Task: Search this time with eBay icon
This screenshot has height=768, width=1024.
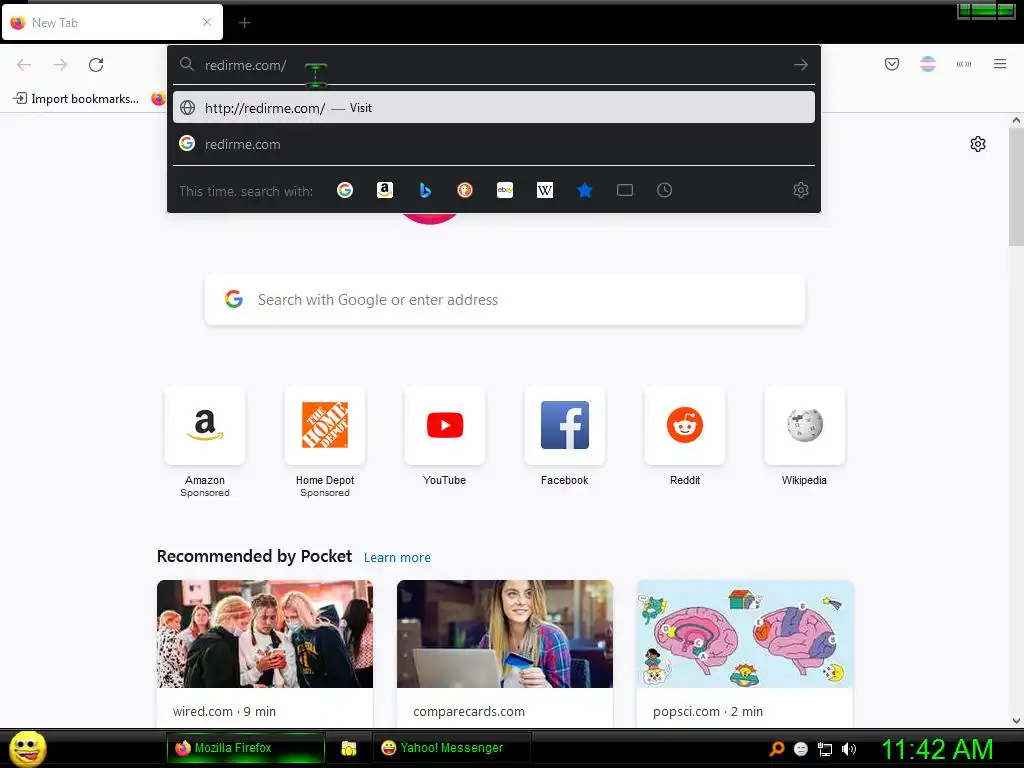Action: coord(505,190)
